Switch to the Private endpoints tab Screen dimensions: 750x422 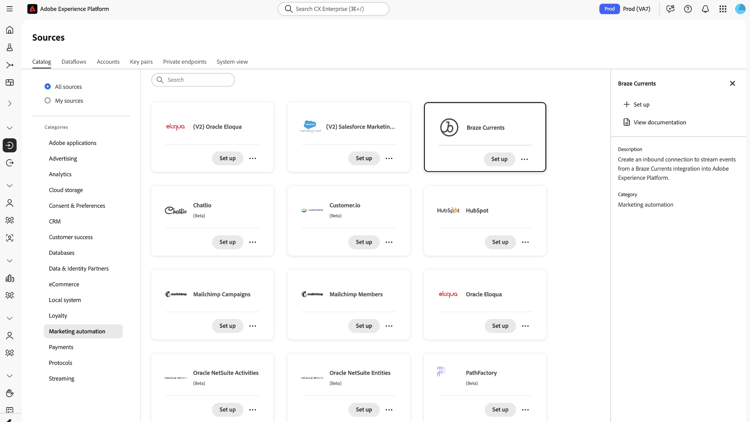[185, 62]
